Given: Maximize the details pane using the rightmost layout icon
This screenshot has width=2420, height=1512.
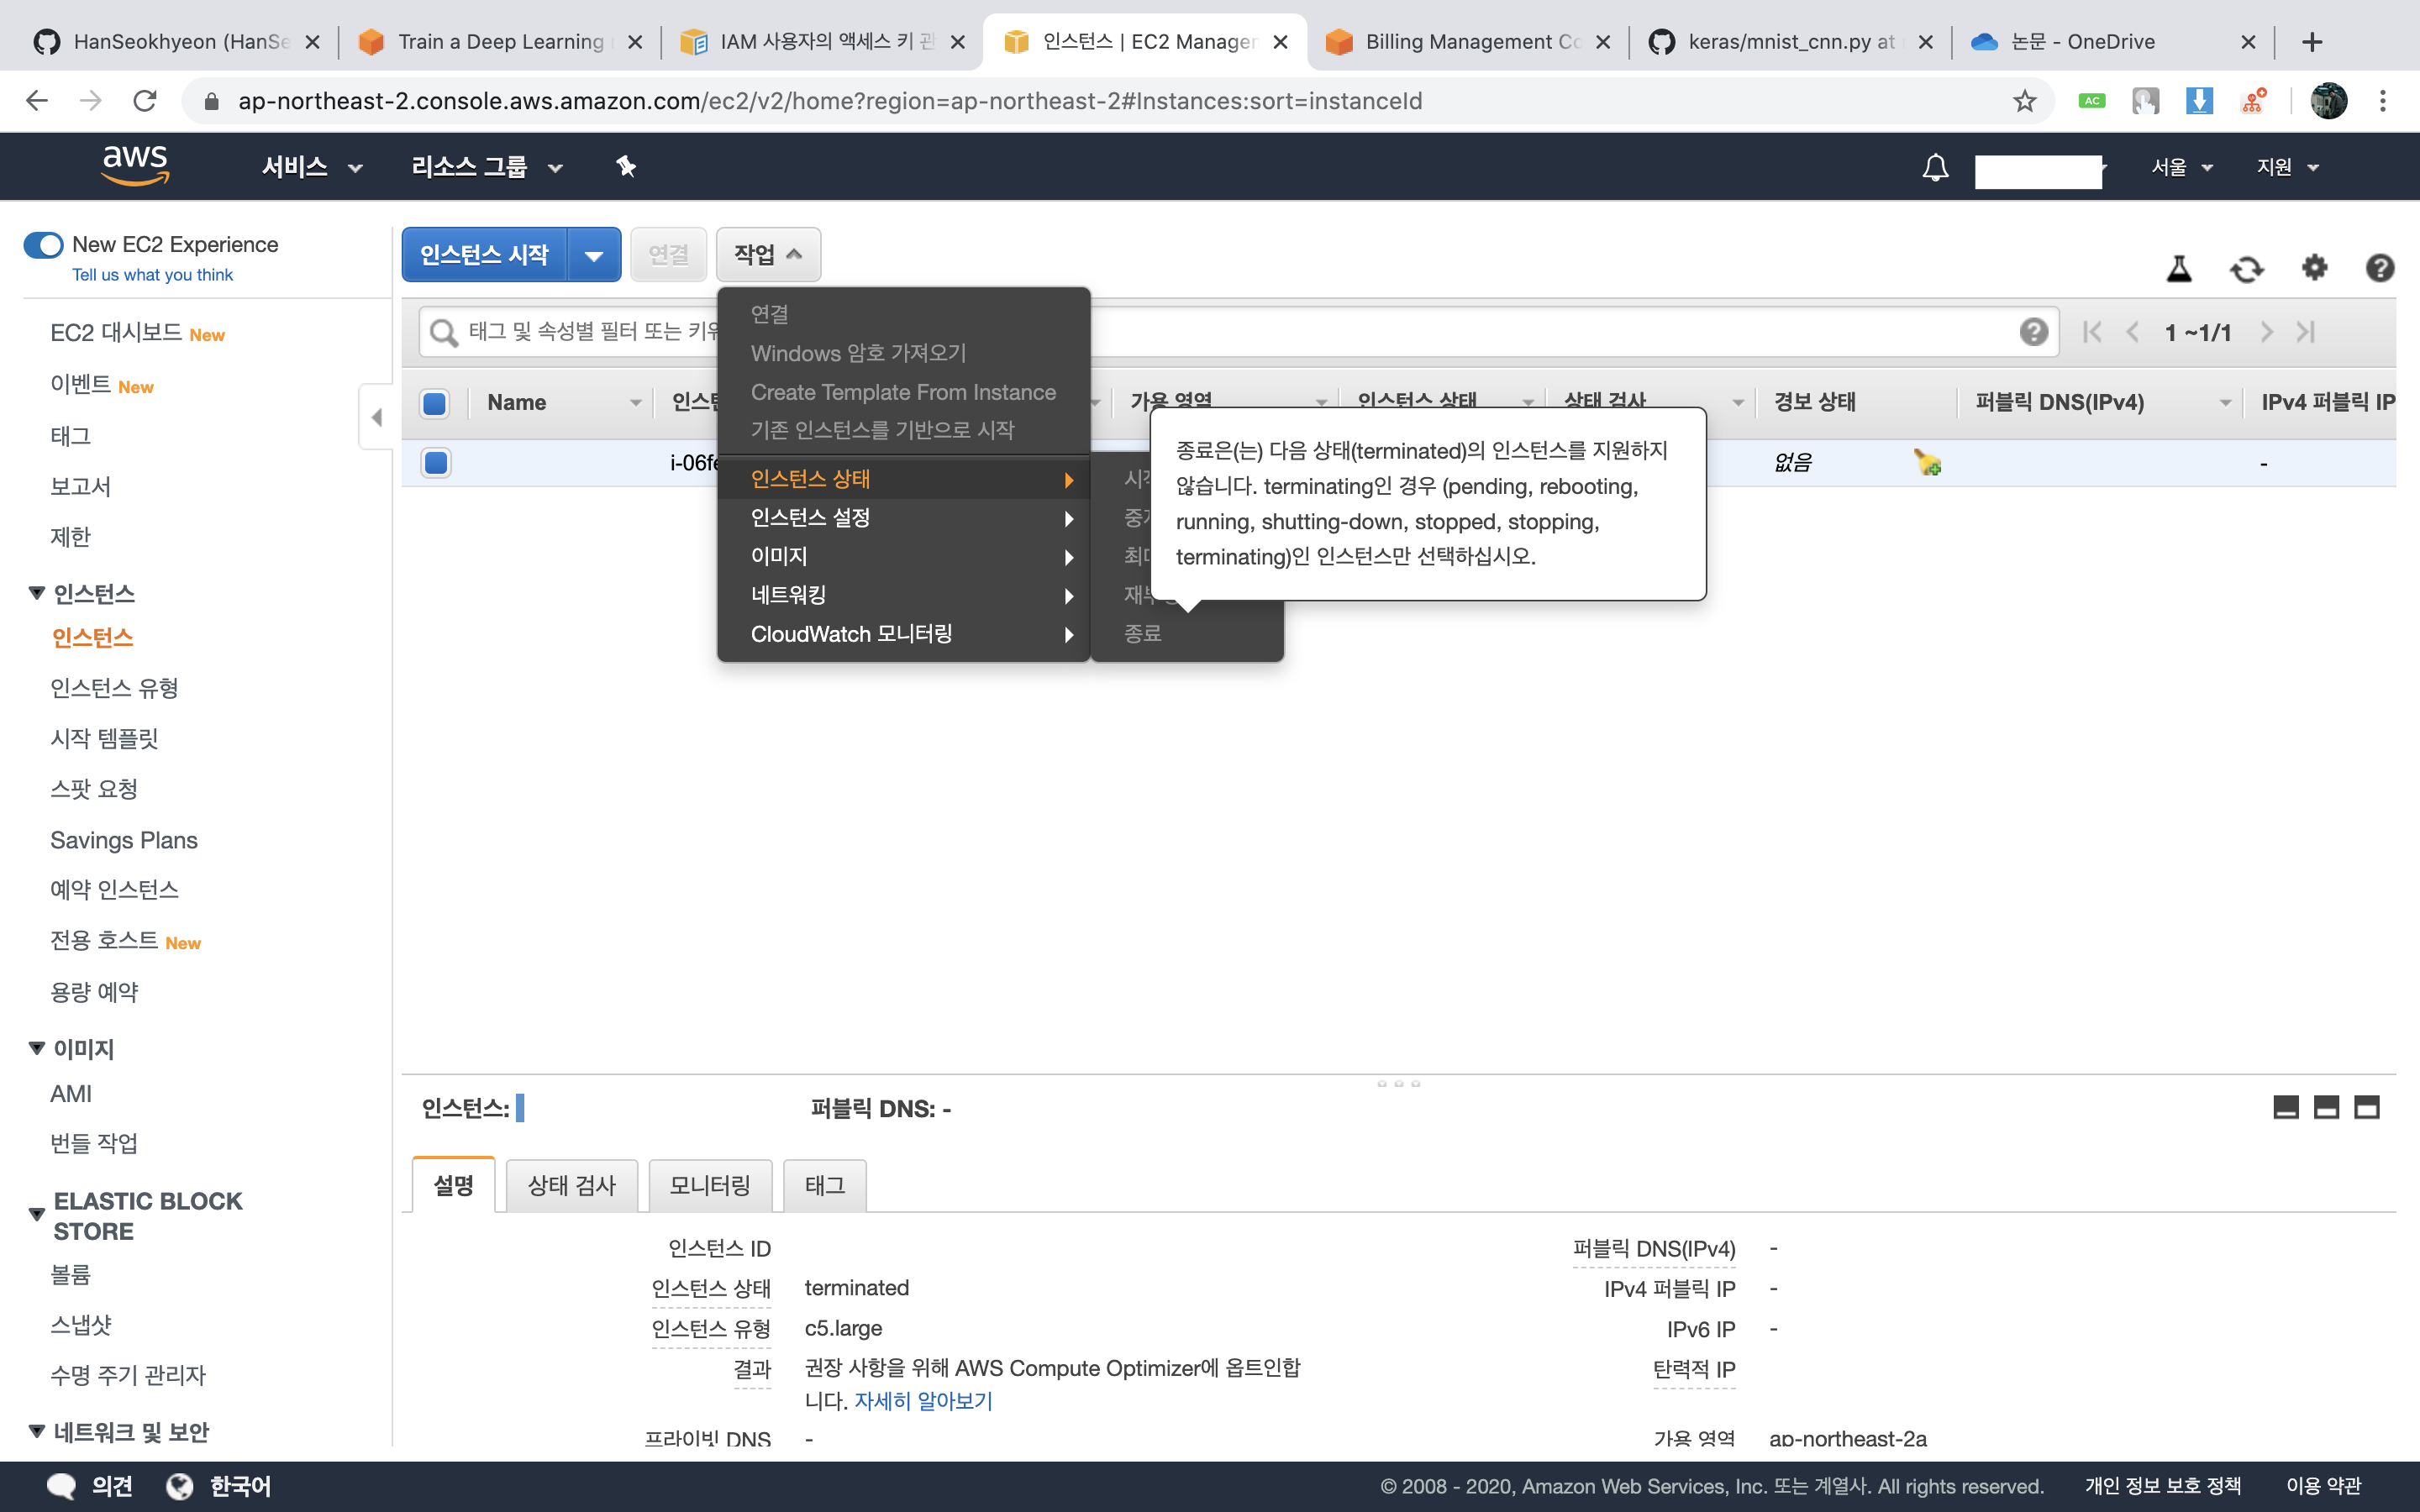Looking at the screenshot, I should point(2366,1107).
